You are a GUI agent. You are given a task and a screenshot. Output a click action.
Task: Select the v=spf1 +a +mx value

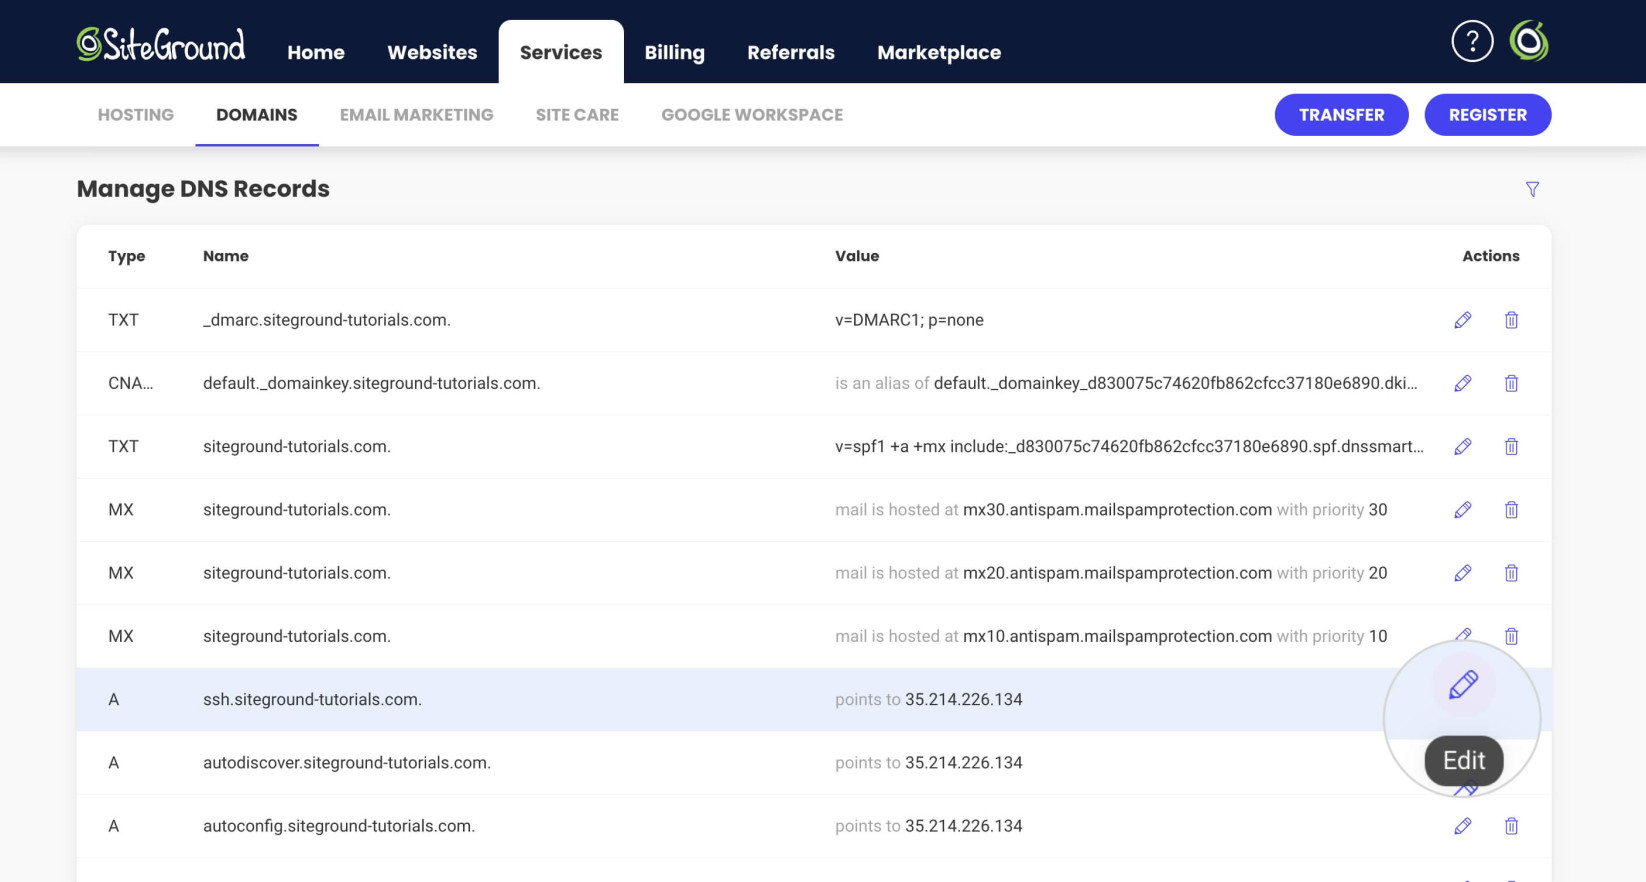tap(1129, 446)
